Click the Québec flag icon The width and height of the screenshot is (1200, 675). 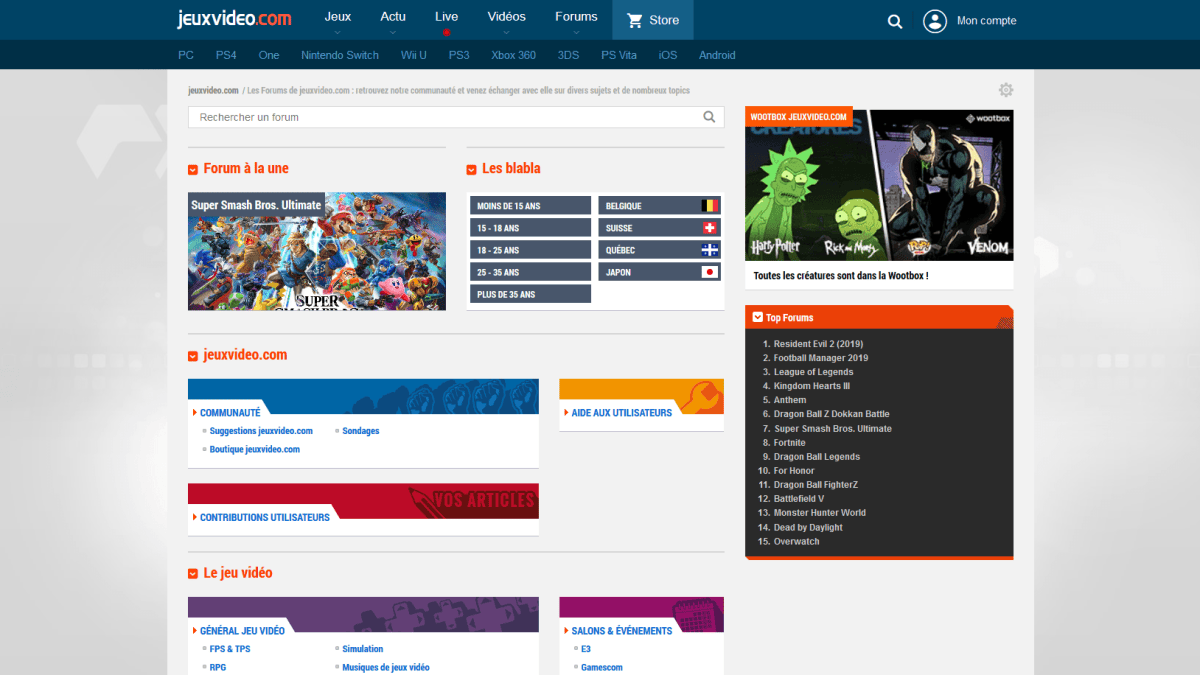click(x=710, y=250)
